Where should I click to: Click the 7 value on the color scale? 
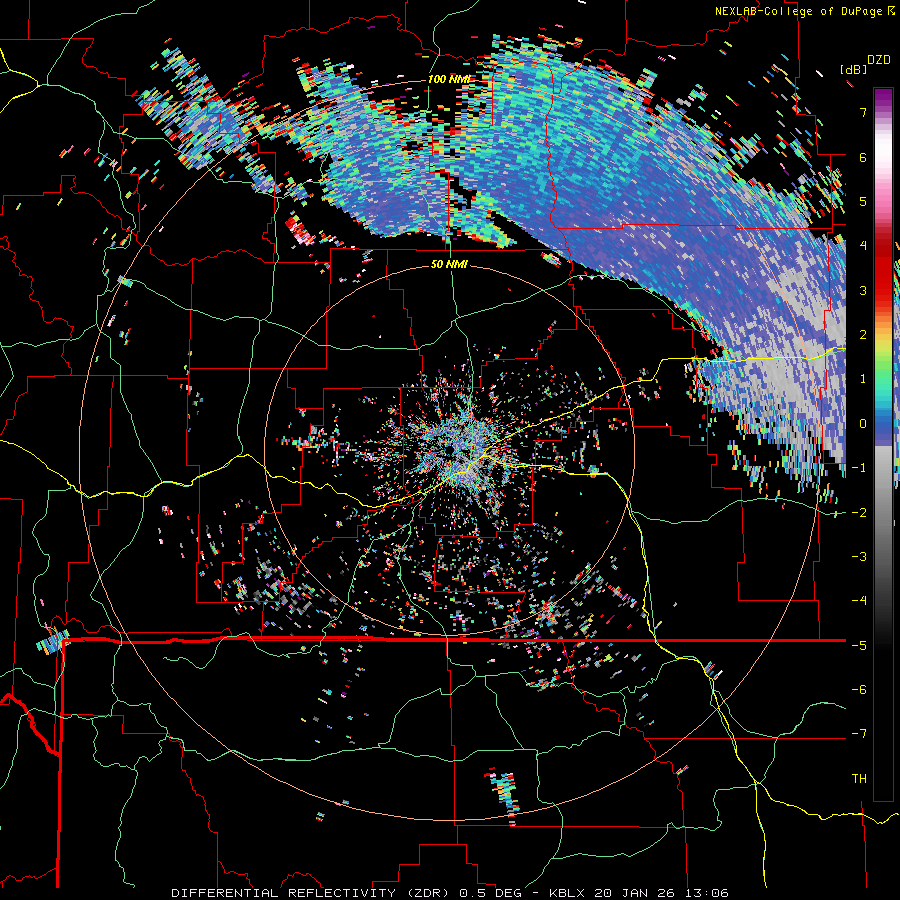[x=863, y=112]
